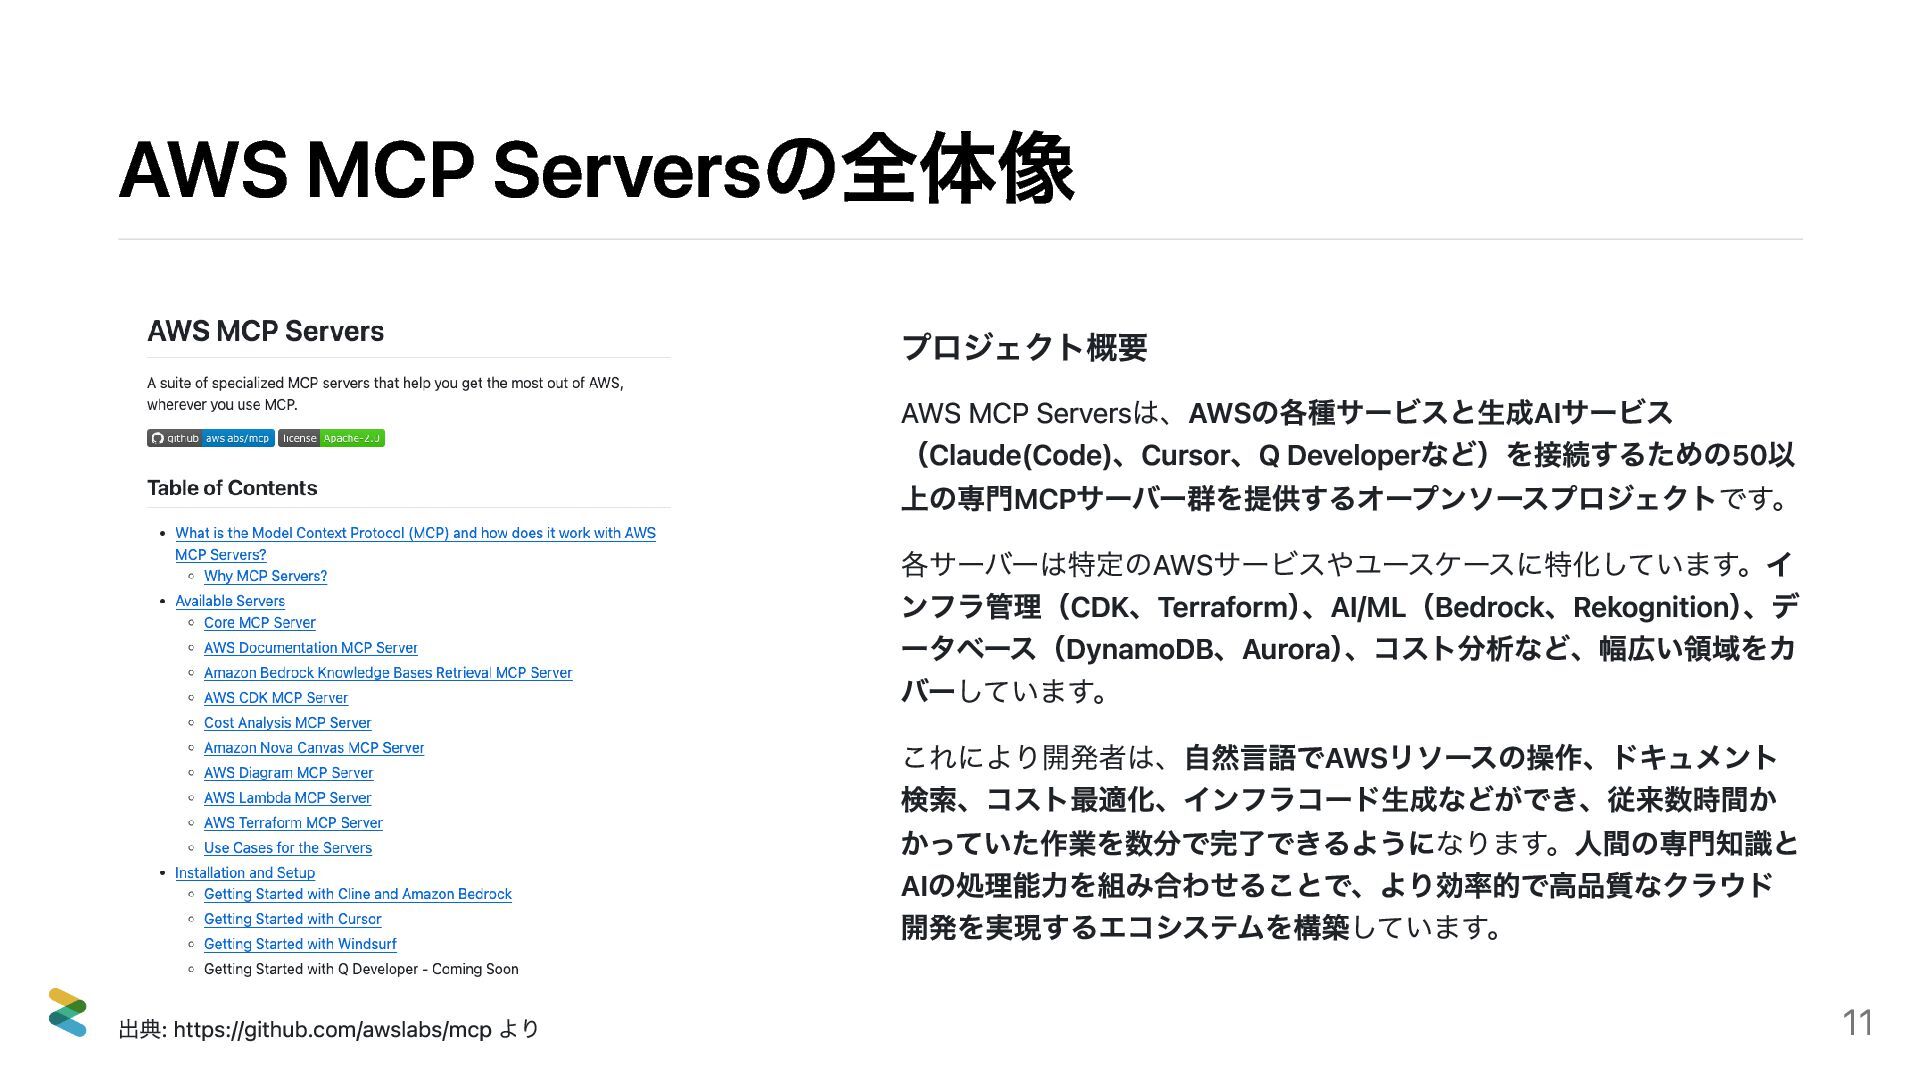Open the 'Available Servers' link
Screen dimensions: 1920x1080
[x=230, y=601]
